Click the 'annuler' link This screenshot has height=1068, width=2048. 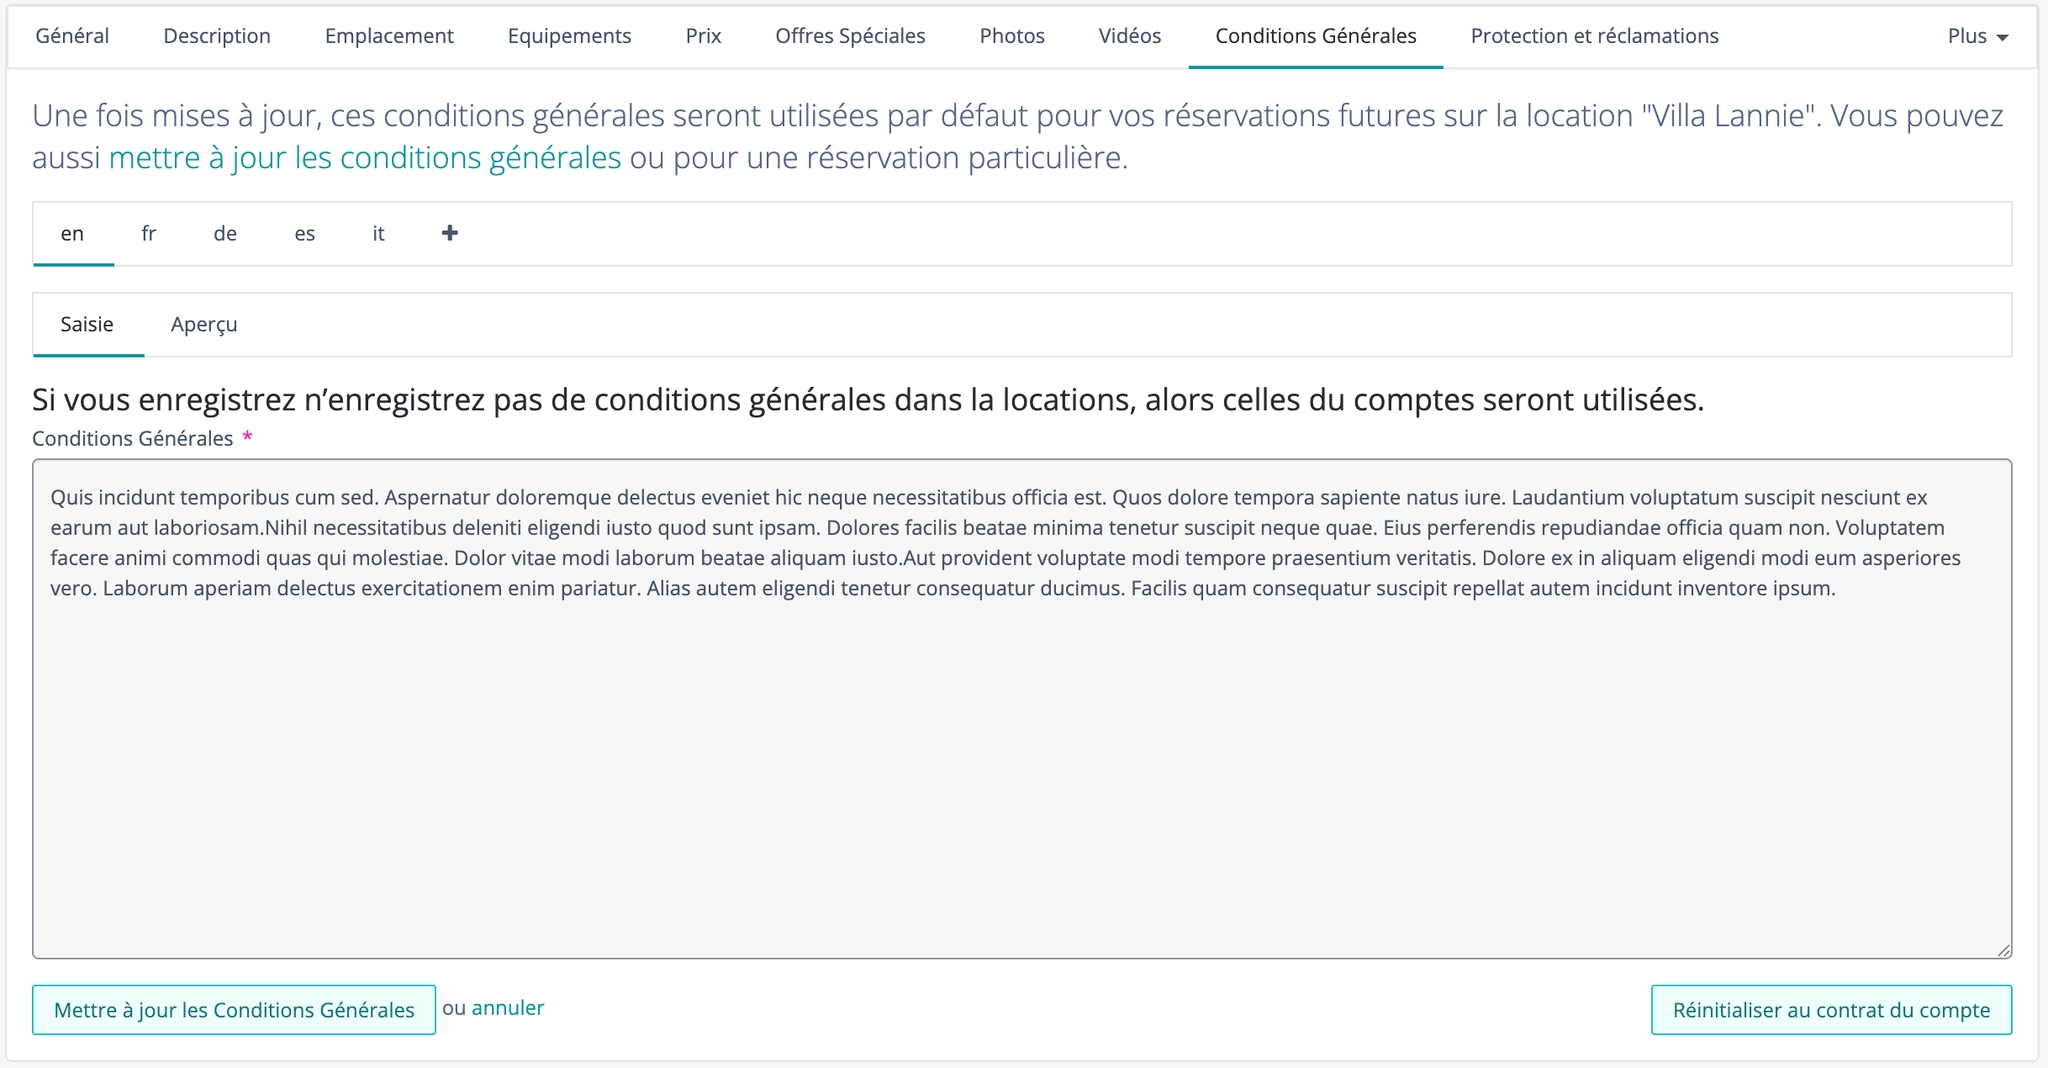pos(508,1008)
